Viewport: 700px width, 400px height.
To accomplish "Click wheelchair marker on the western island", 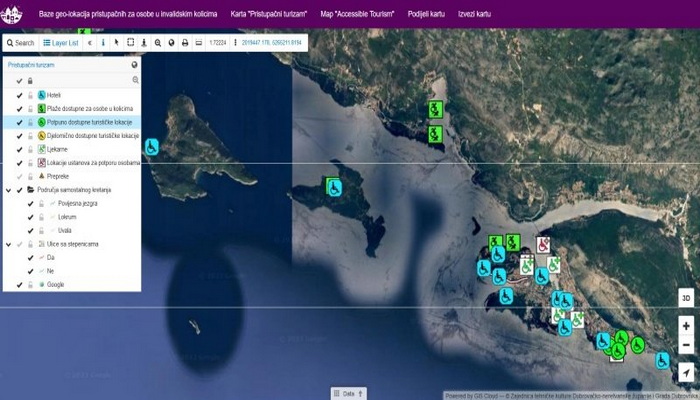I will [x=152, y=147].
